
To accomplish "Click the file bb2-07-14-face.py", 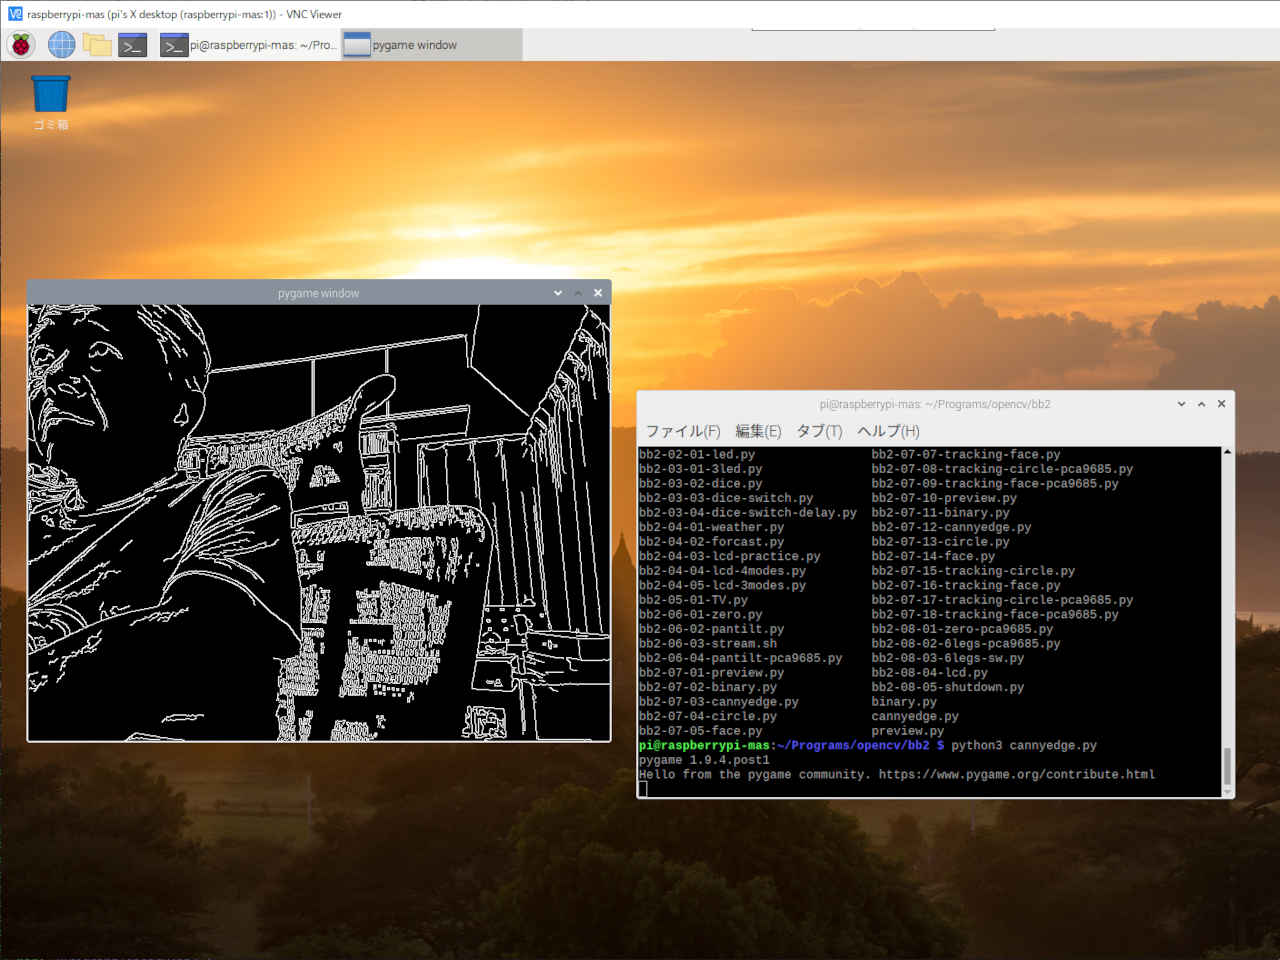I will (933, 556).
